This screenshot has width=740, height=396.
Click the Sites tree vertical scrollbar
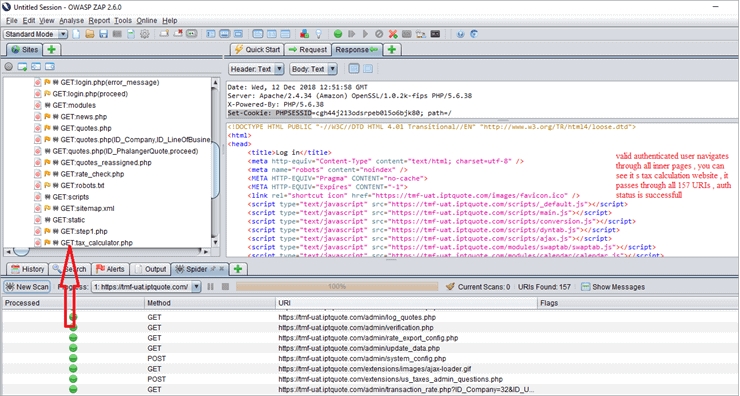click(215, 162)
